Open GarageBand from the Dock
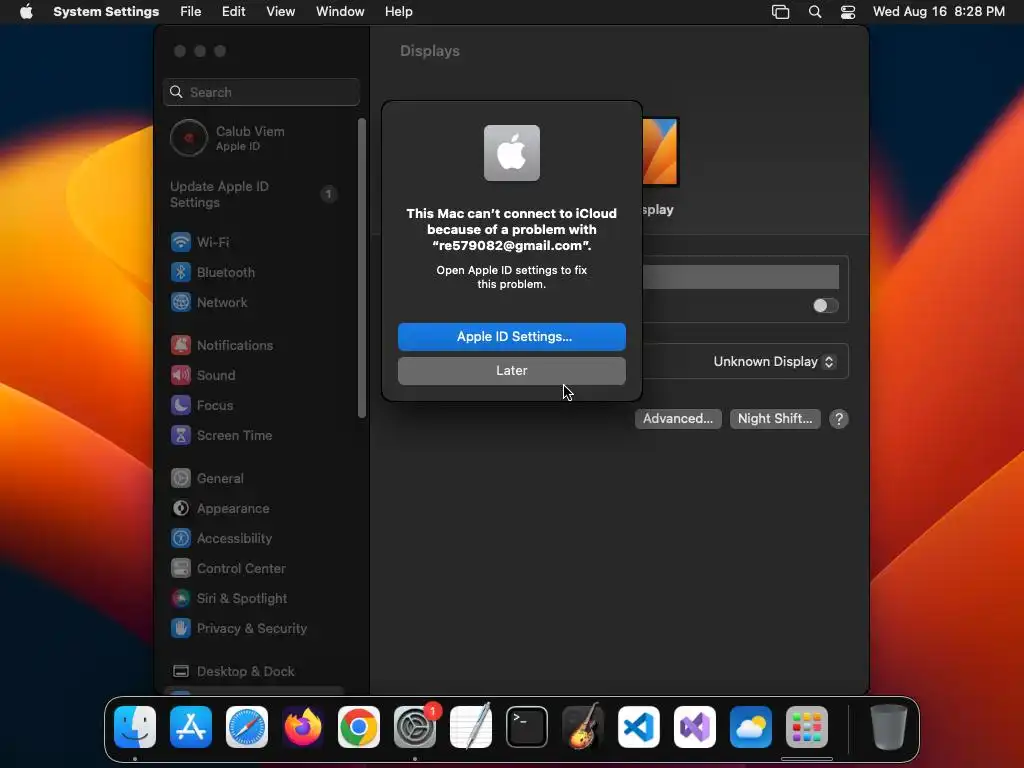 (583, 727)
